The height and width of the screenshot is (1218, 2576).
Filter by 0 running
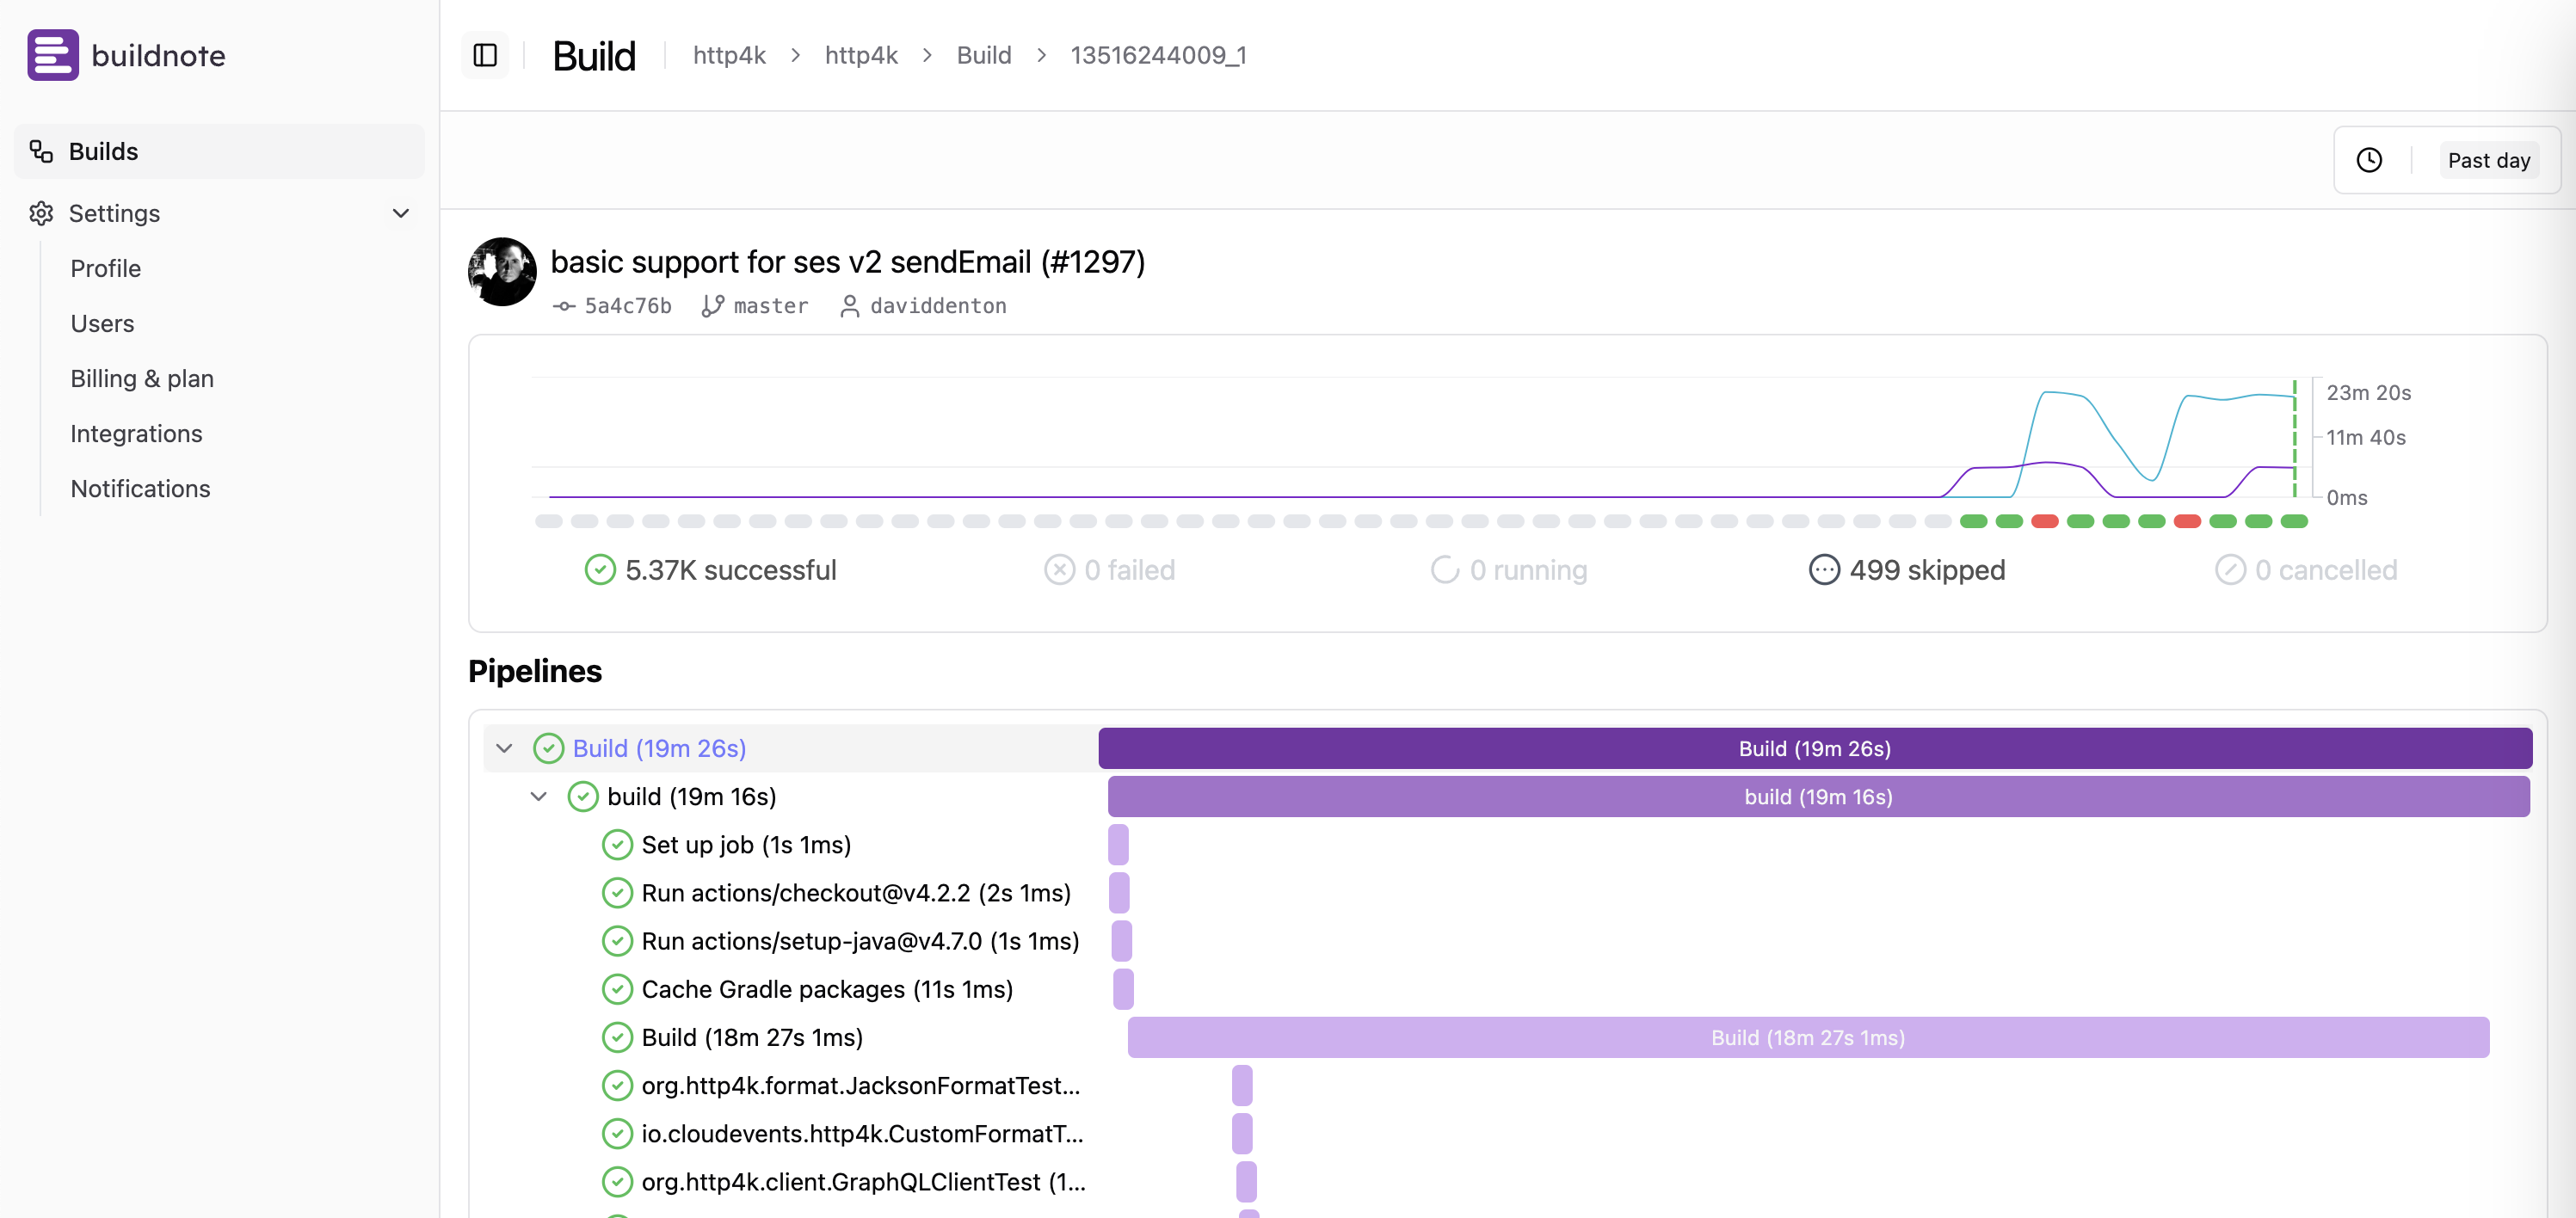1508,570
